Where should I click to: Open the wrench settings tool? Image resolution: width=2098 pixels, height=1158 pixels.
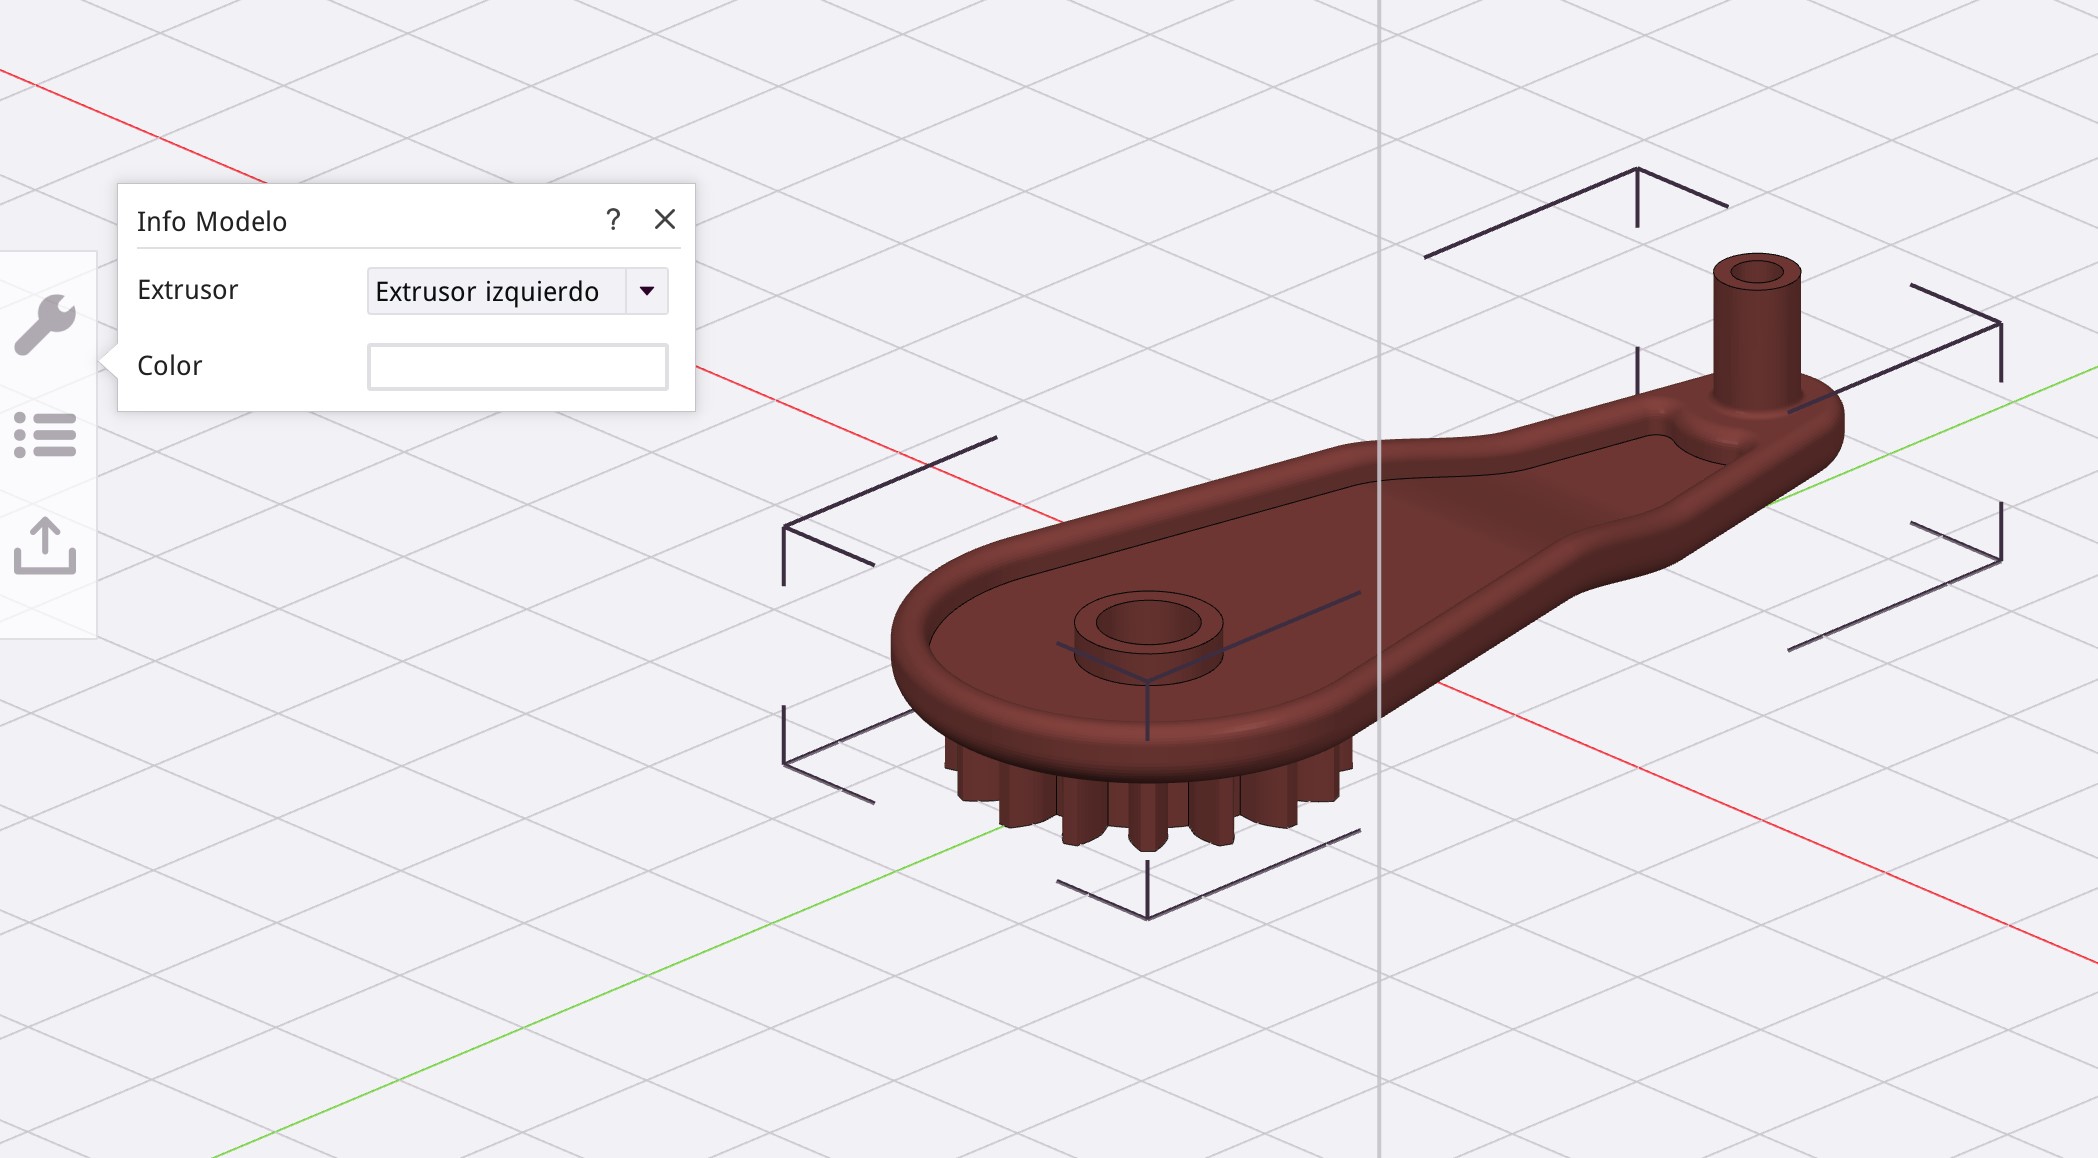point(45,324)
